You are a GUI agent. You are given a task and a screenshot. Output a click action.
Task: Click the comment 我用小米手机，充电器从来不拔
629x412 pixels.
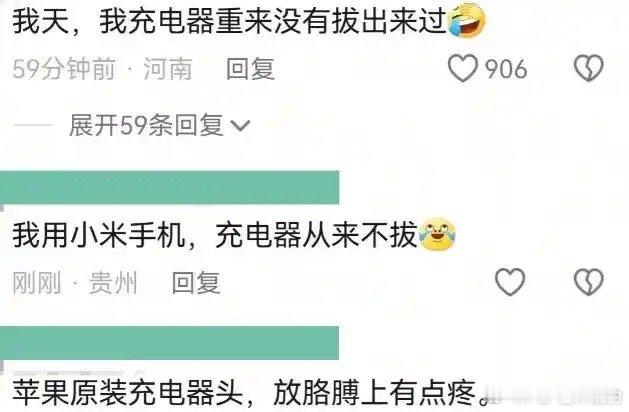[x=215, y=235]
